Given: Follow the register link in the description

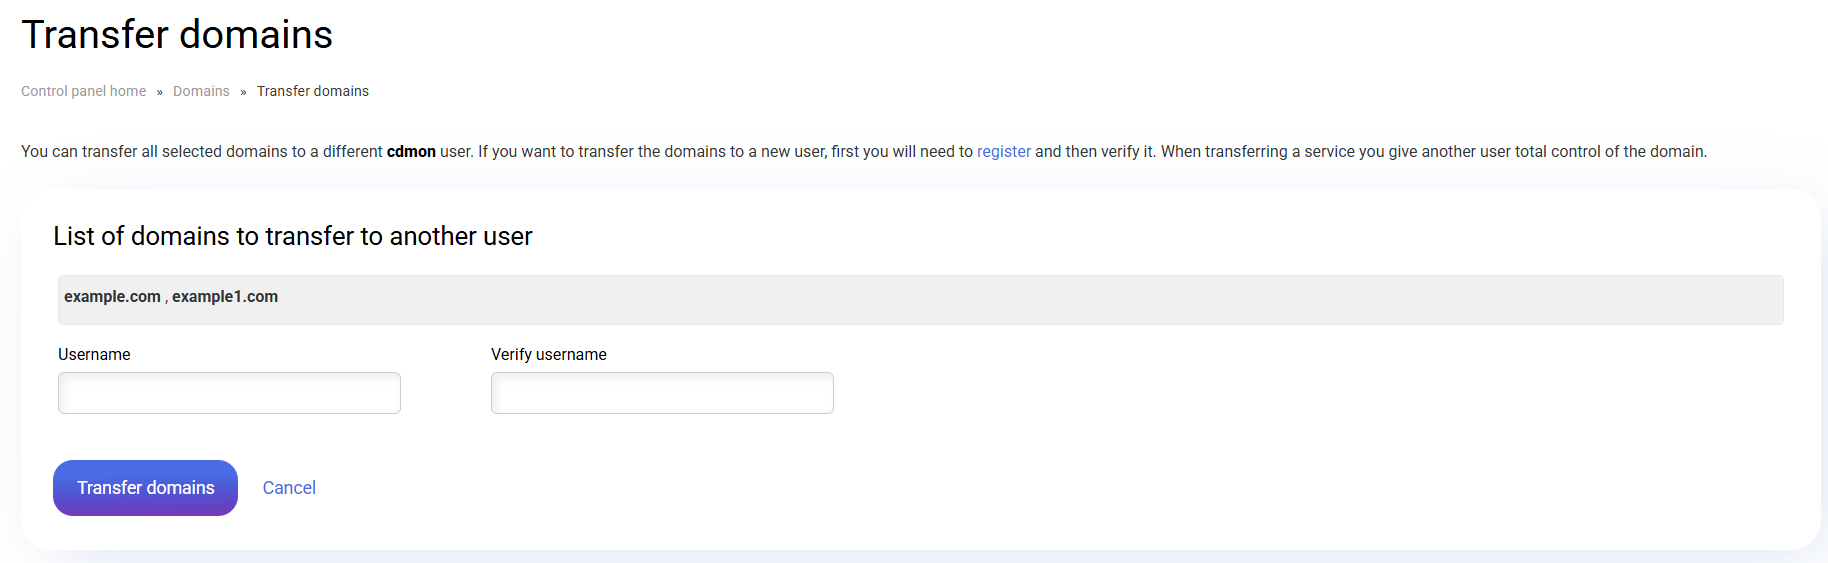Looking at the screenshot, I should point(1003,152).
